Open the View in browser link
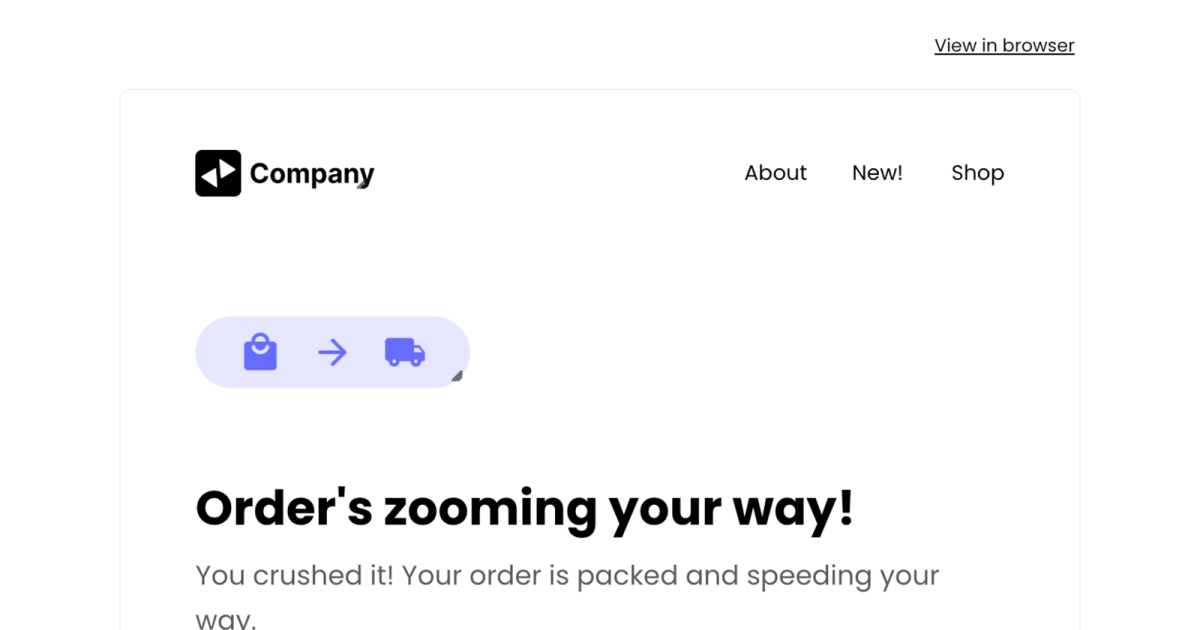Screen dimensions: 1200x630 tap(1004, 45)
